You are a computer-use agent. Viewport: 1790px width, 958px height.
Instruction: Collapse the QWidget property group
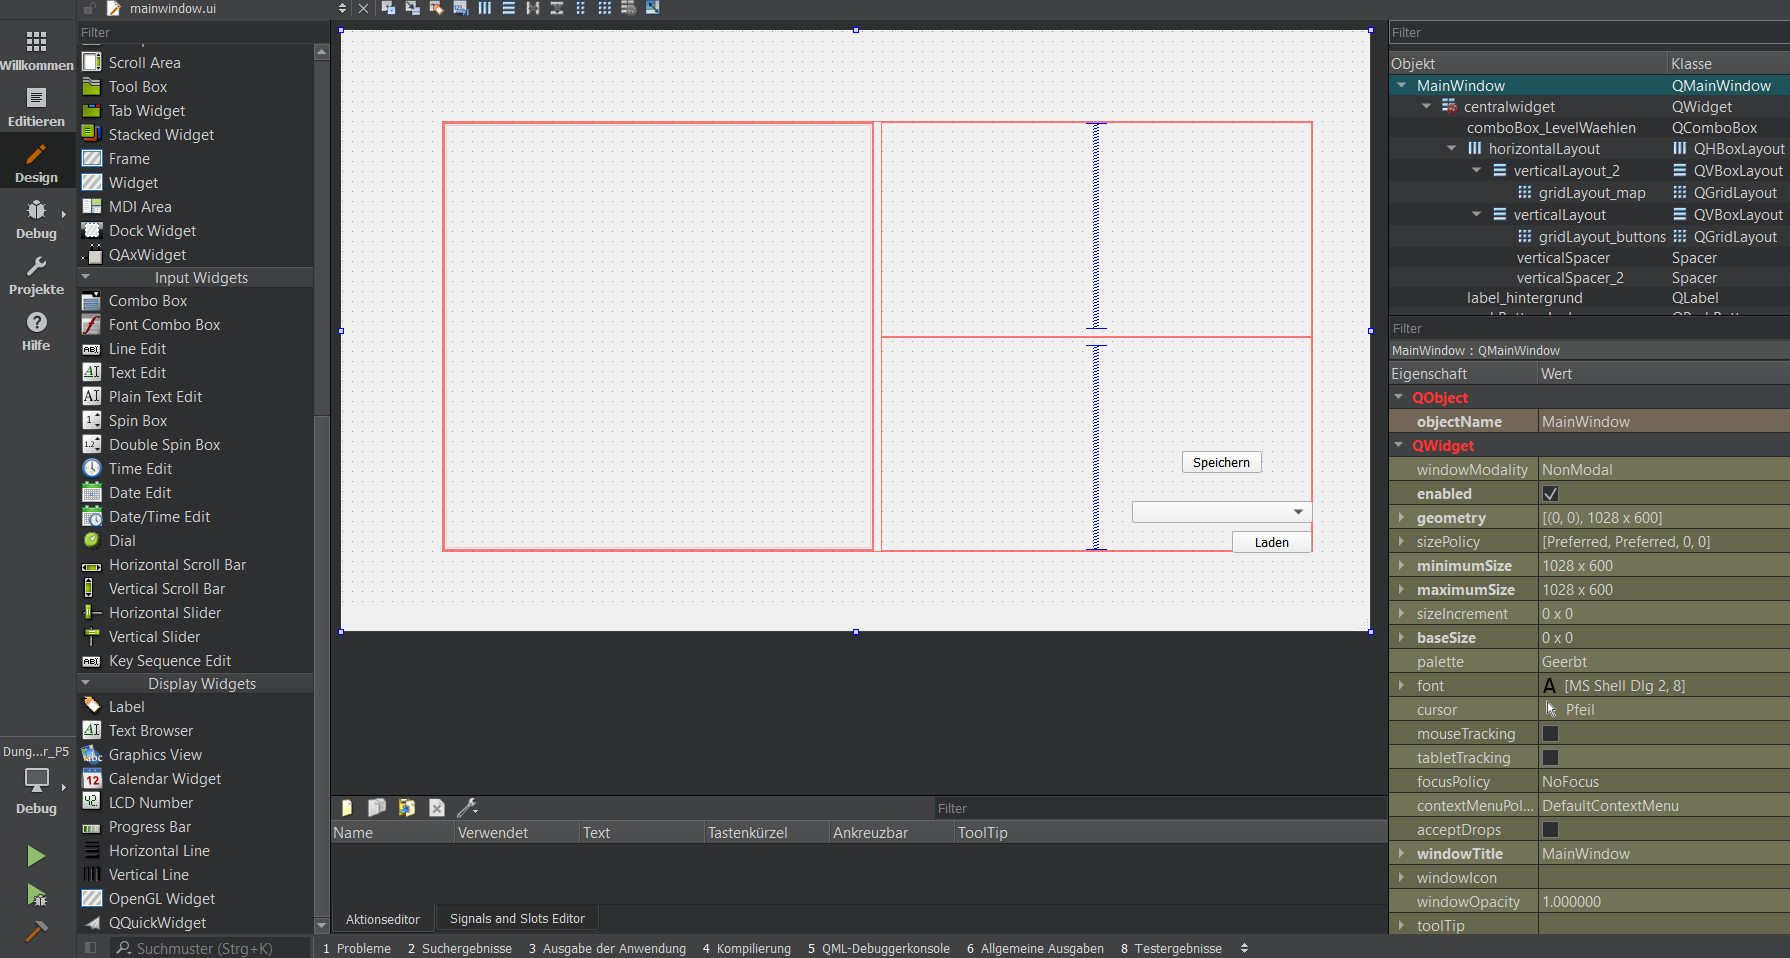click(x=1399, y=446)
